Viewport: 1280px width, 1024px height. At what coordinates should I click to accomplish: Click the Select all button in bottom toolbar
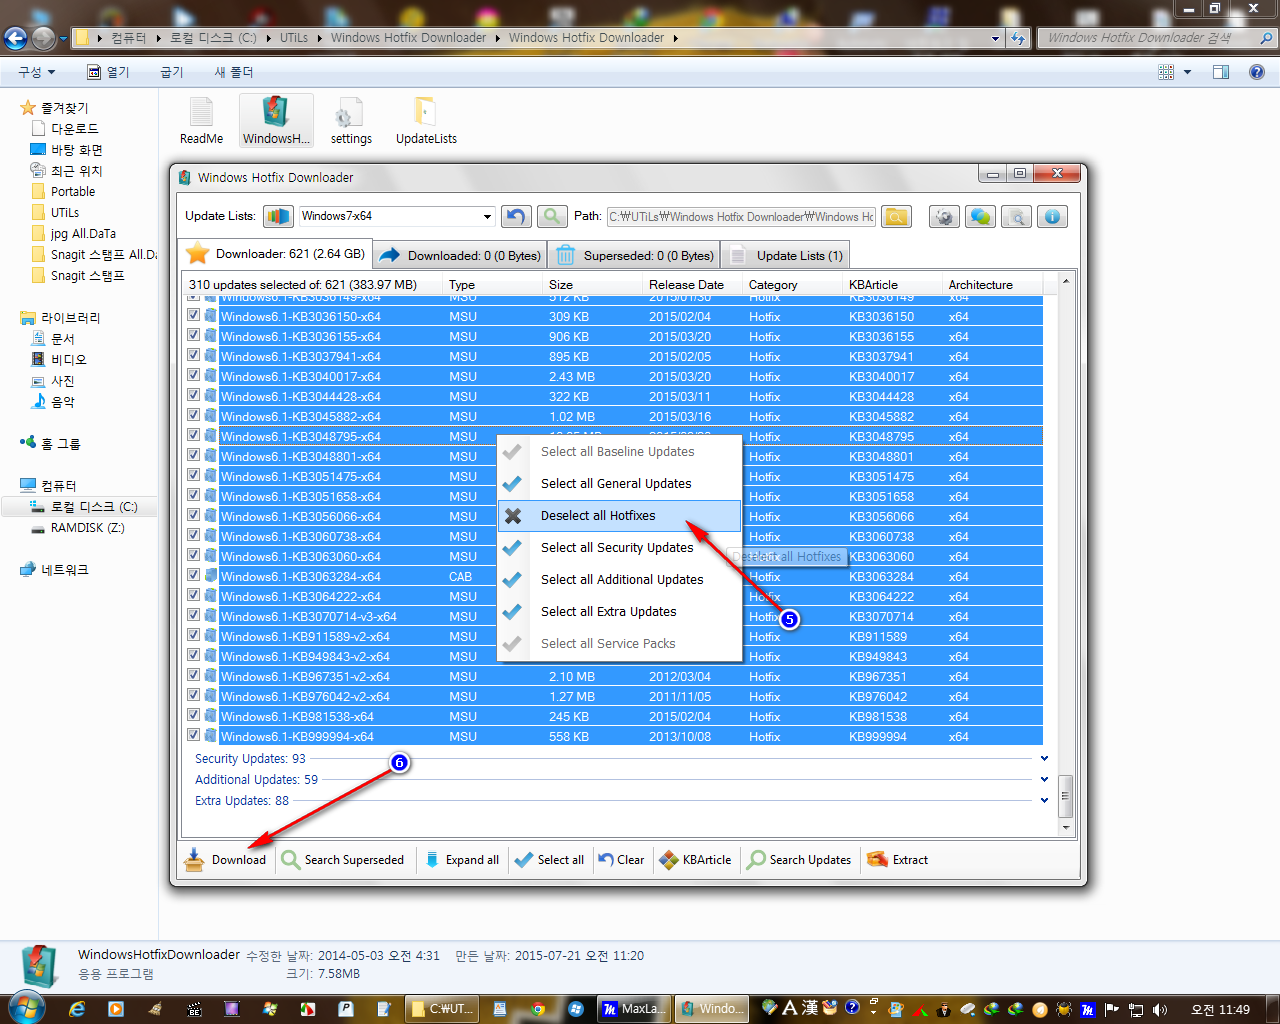pos(549,860)
